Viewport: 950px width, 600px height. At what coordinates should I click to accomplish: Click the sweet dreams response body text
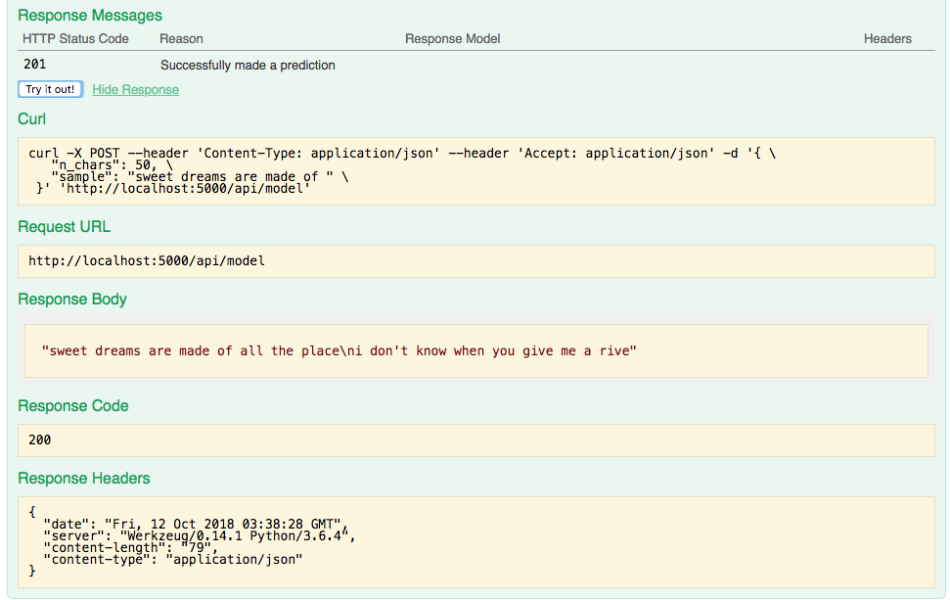(339, 351)
